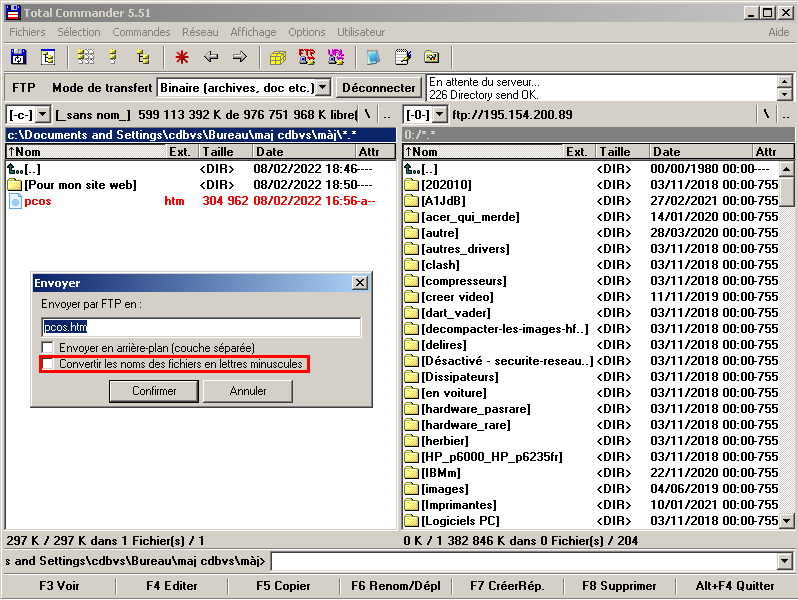Click the back arrow toolbar icon
The image size is (798, 600).
(211, 57)
